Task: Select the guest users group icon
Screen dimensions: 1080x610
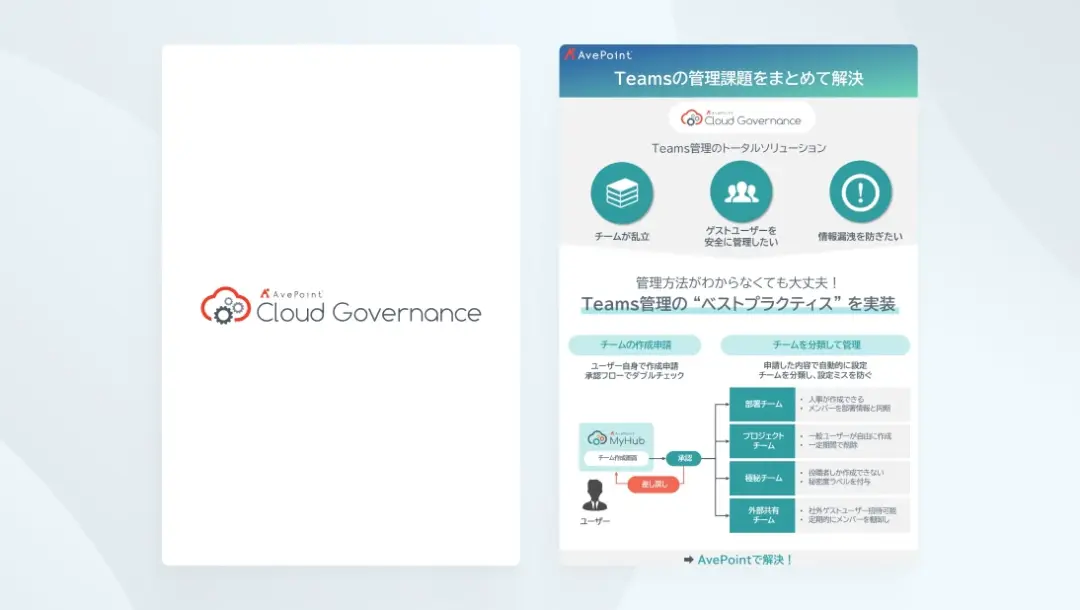Action: 741,192
